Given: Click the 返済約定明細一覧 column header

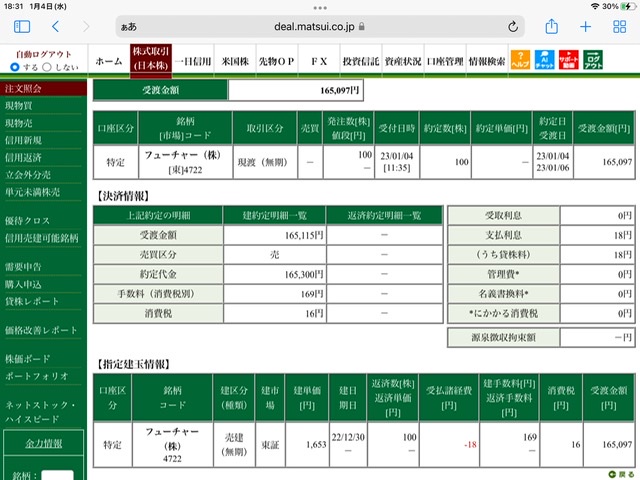Looking at the screenshot, I should point(384,215).
